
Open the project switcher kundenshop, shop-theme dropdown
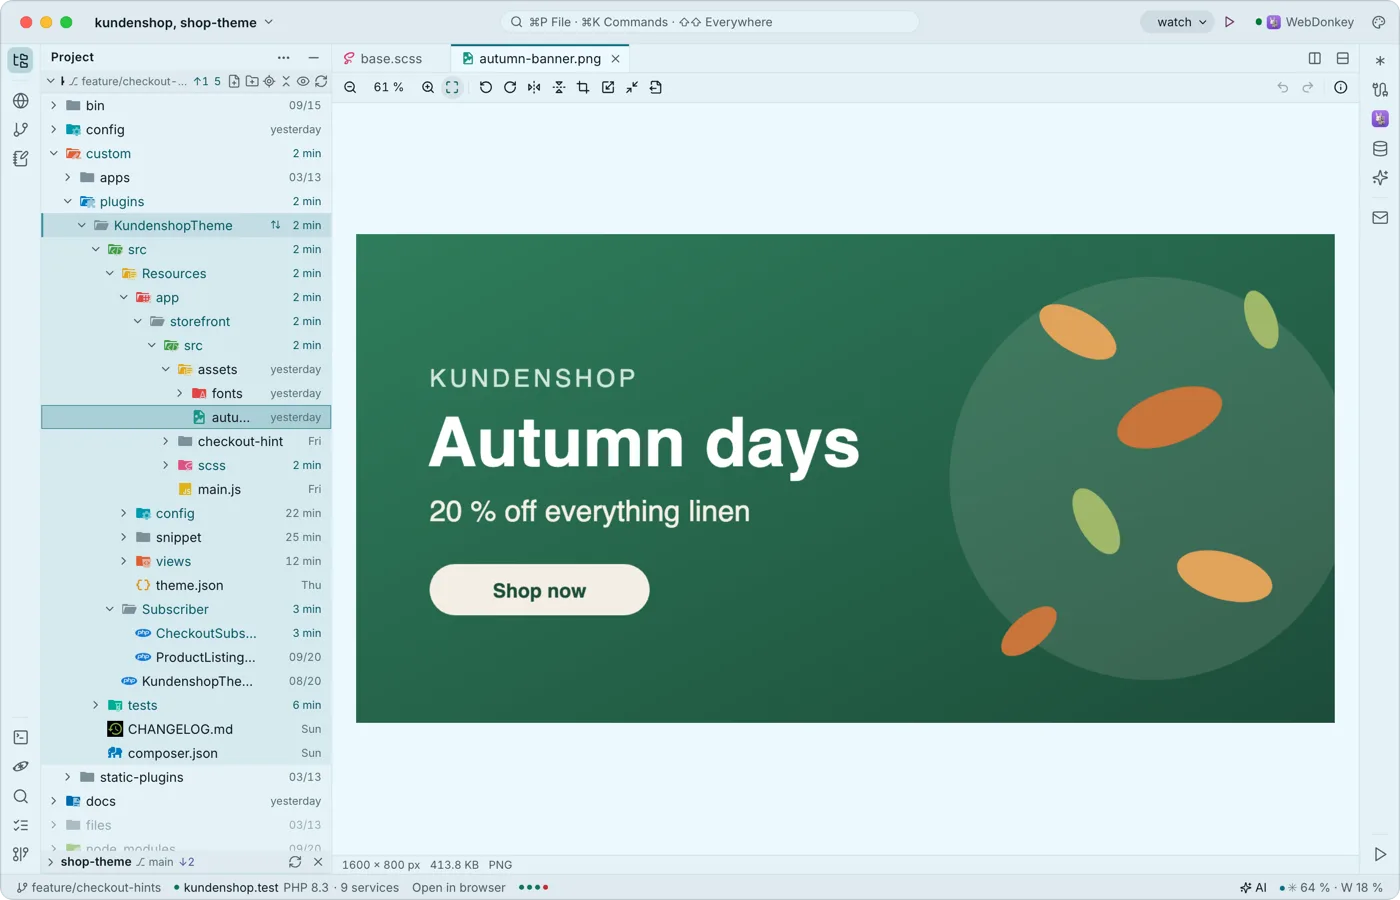pos(184,22)
